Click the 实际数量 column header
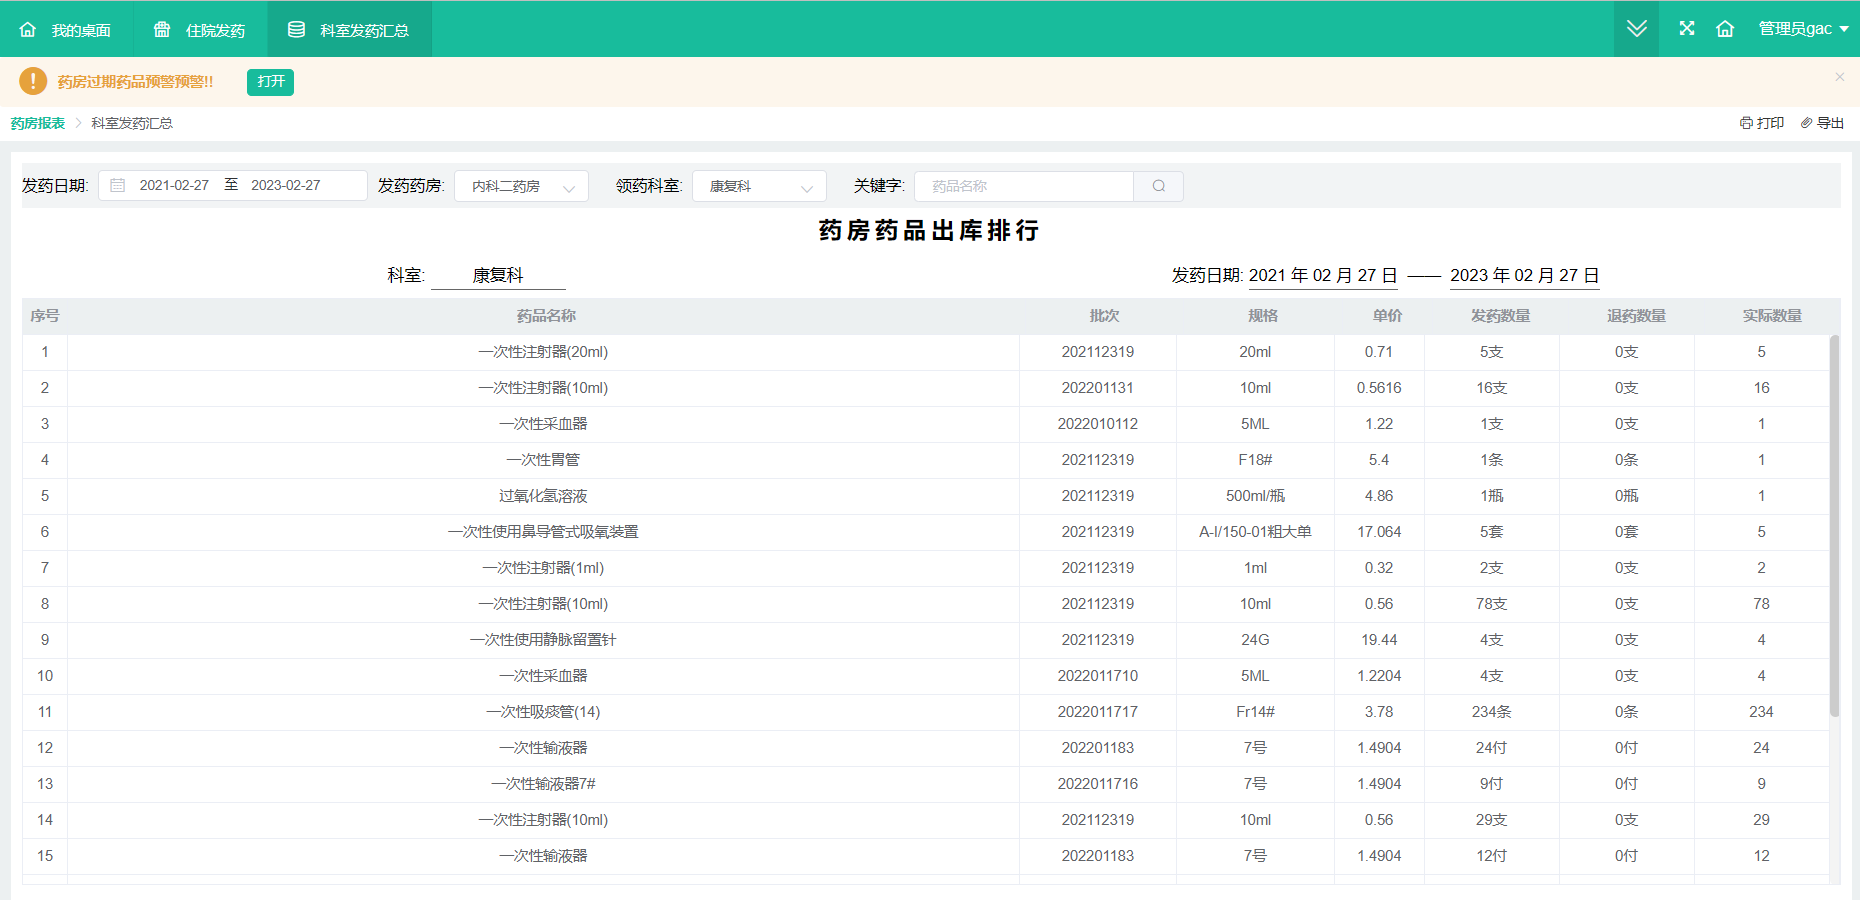The width and height of the screenshot is (1860, 900). pos(1772,316)
